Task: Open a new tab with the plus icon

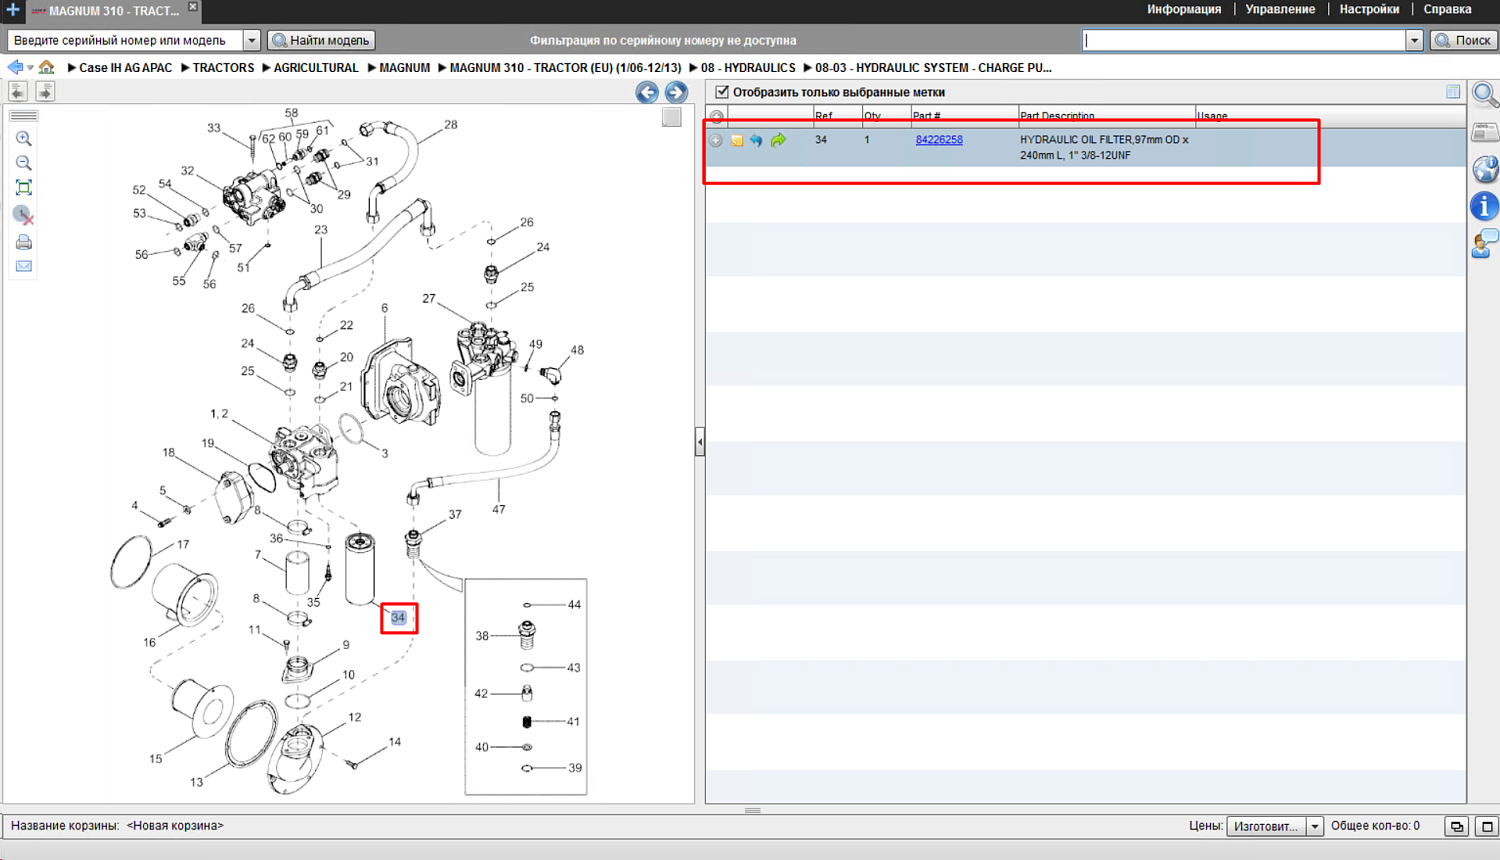Action: point(13,10)
